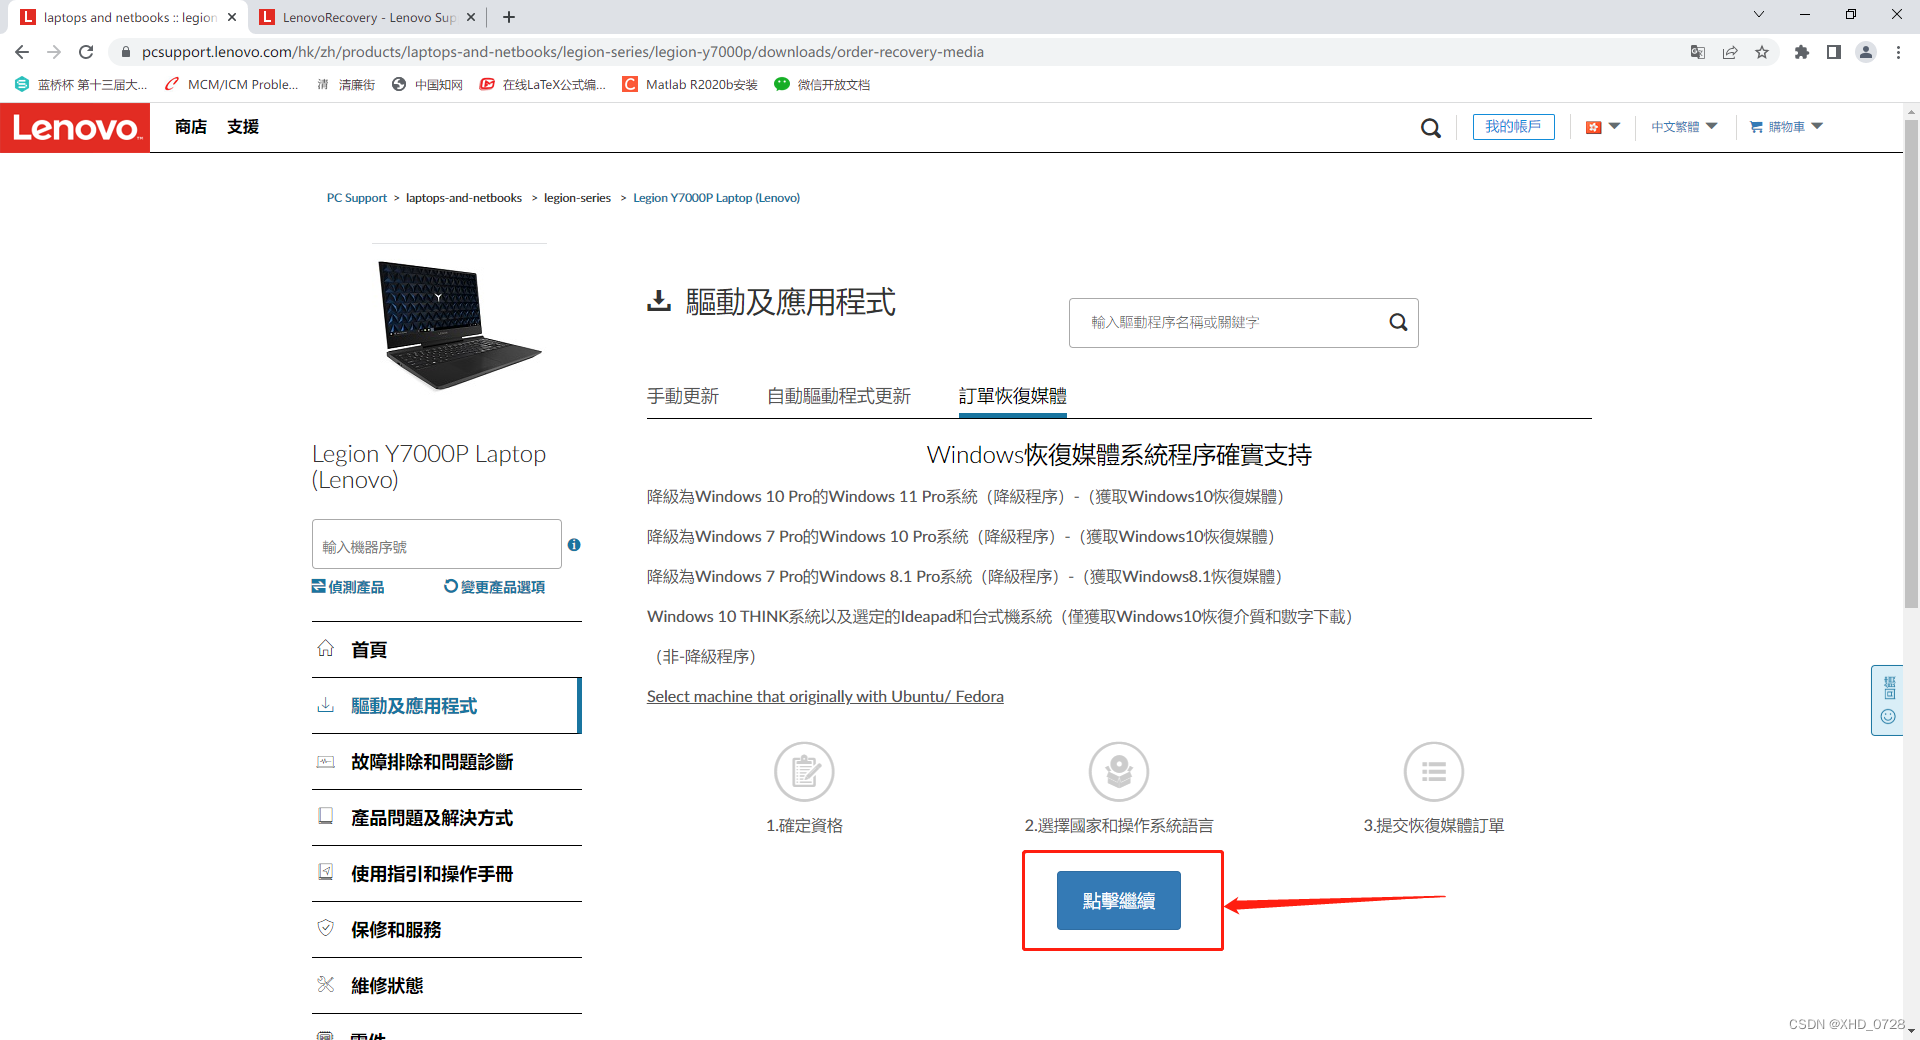The height and width of the screenshot is (1040, 1920).
Task: Open the Chrome three-dot menu
Action: [1898, 52]
